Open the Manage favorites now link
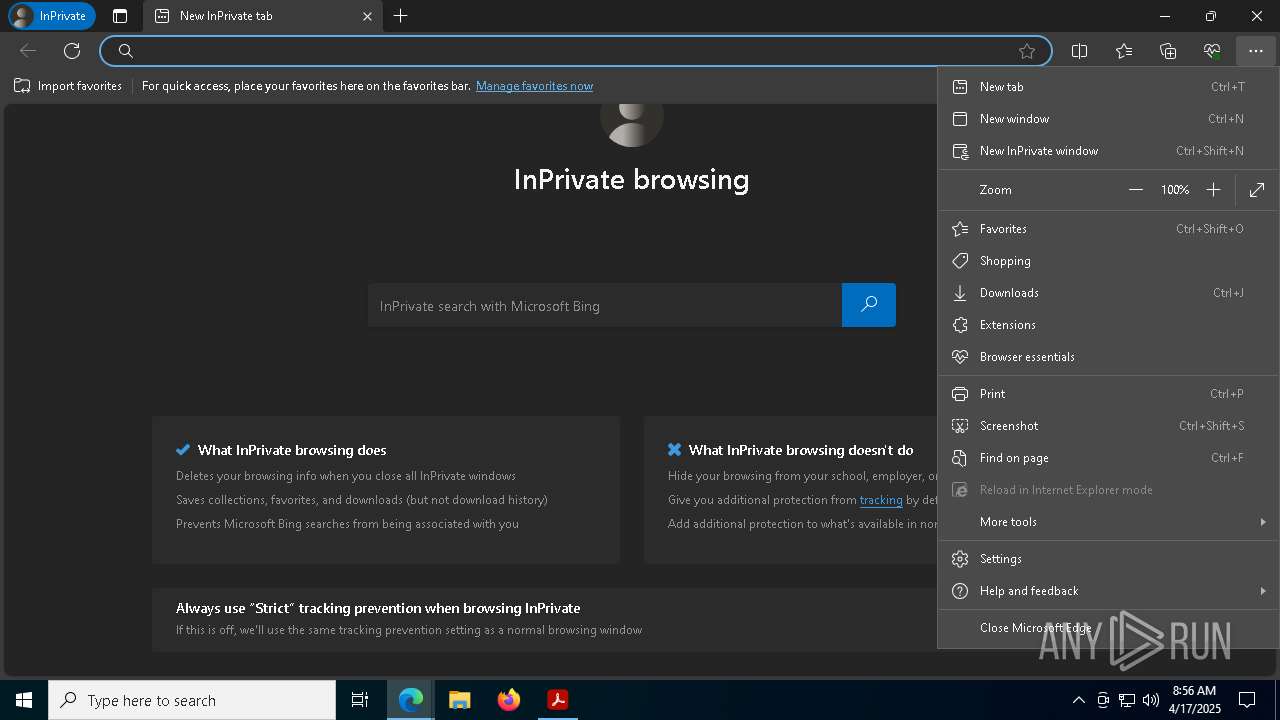Screen dimensions: 1280x720 pos(534,86)
